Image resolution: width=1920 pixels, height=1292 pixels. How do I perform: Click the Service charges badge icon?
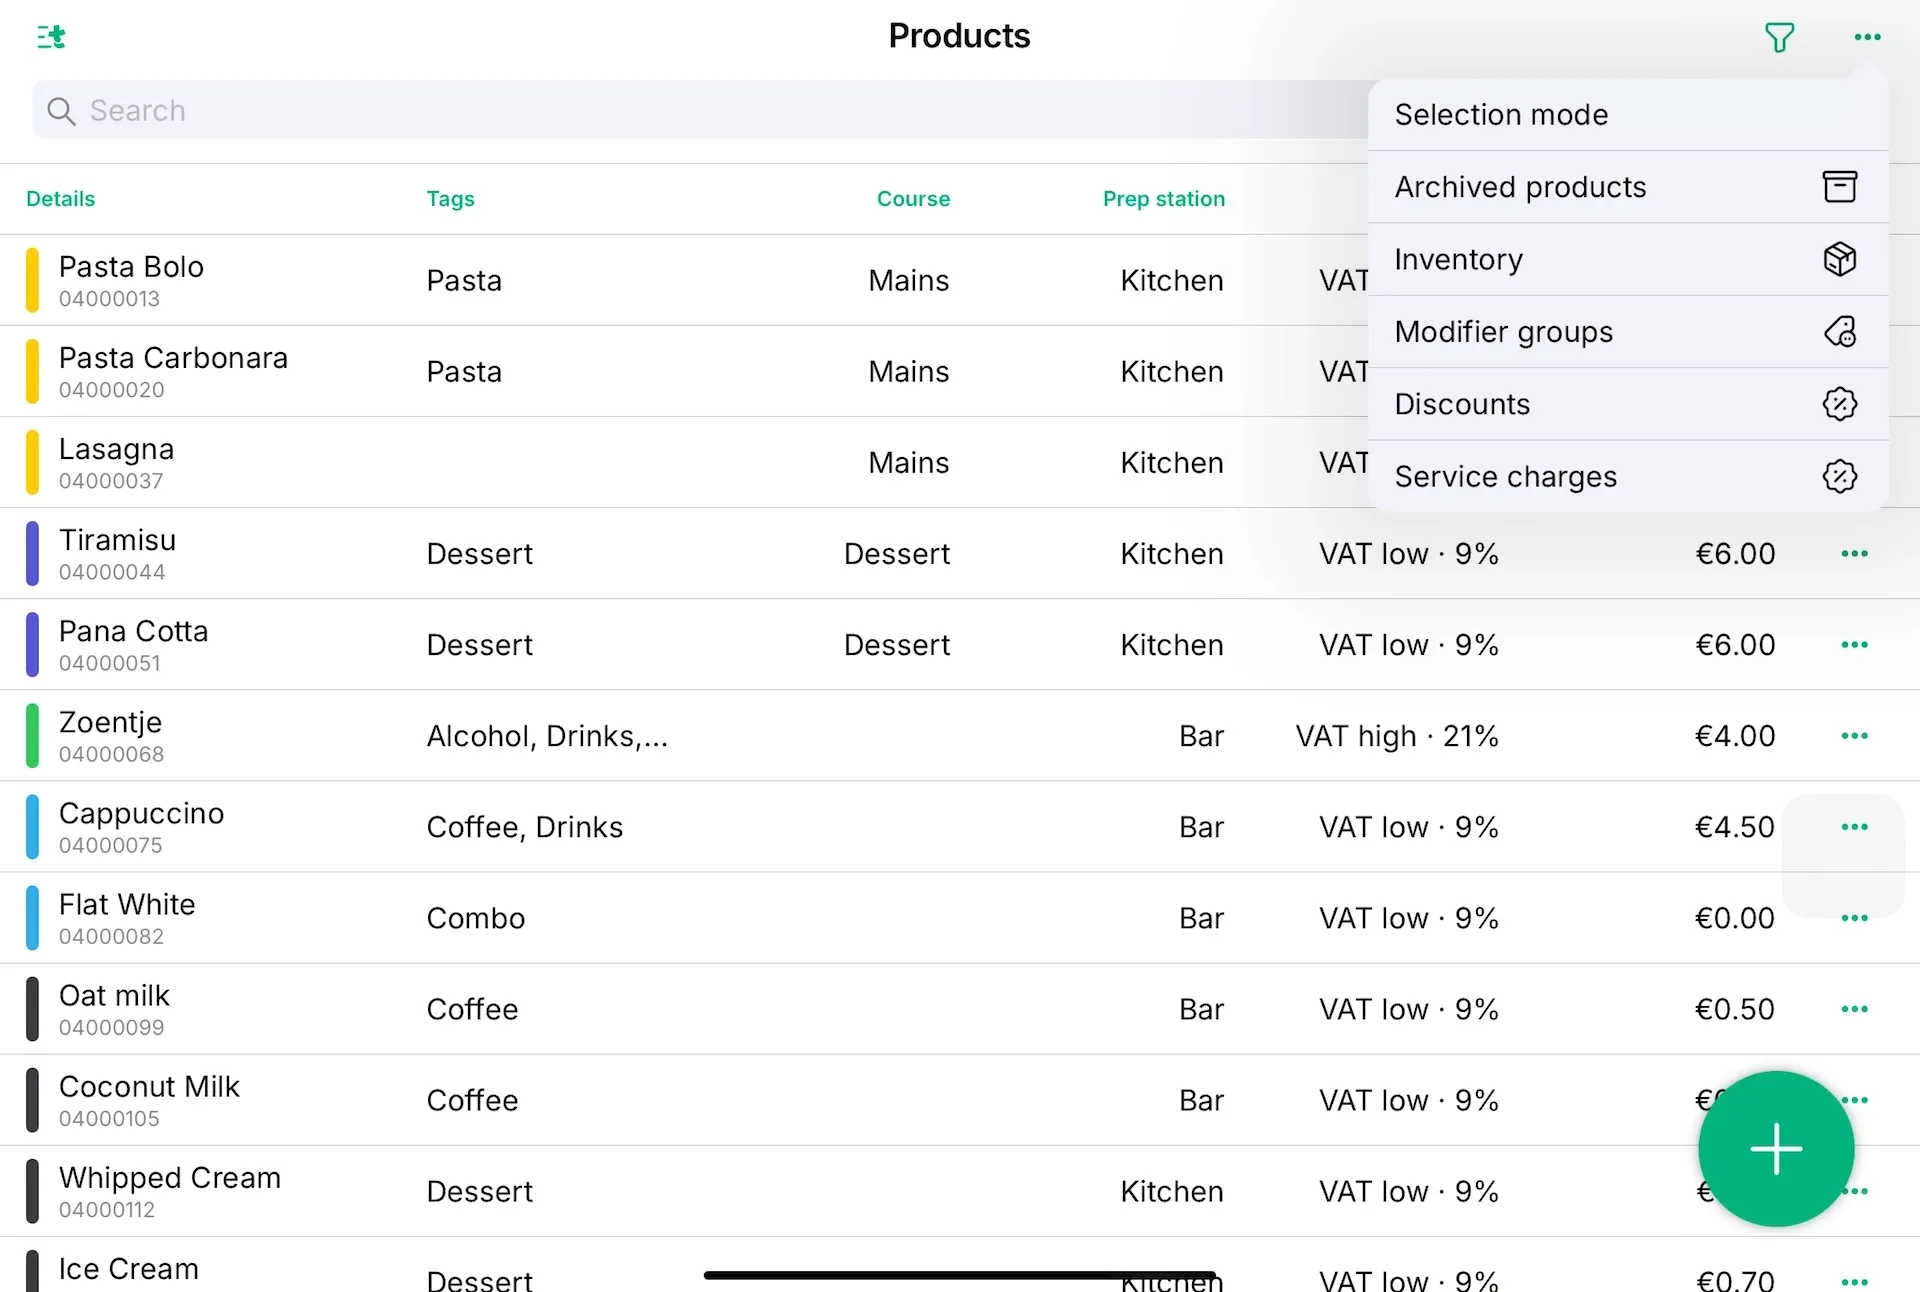[x=1839, y=476]
